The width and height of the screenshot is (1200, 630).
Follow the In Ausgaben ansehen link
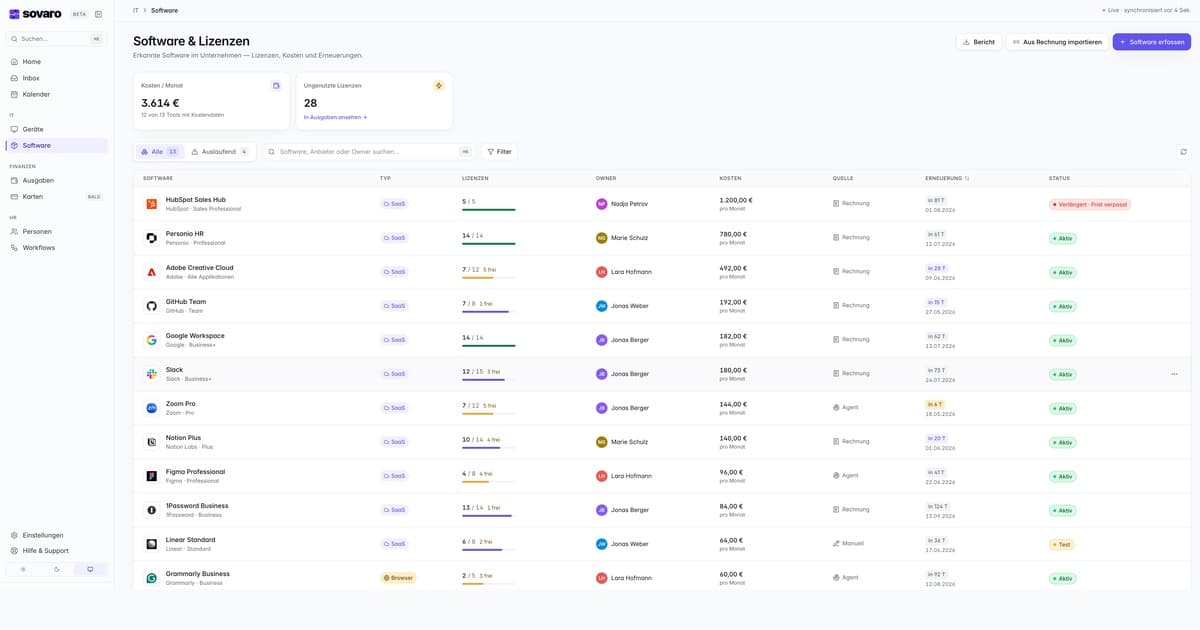coord(335,117)
